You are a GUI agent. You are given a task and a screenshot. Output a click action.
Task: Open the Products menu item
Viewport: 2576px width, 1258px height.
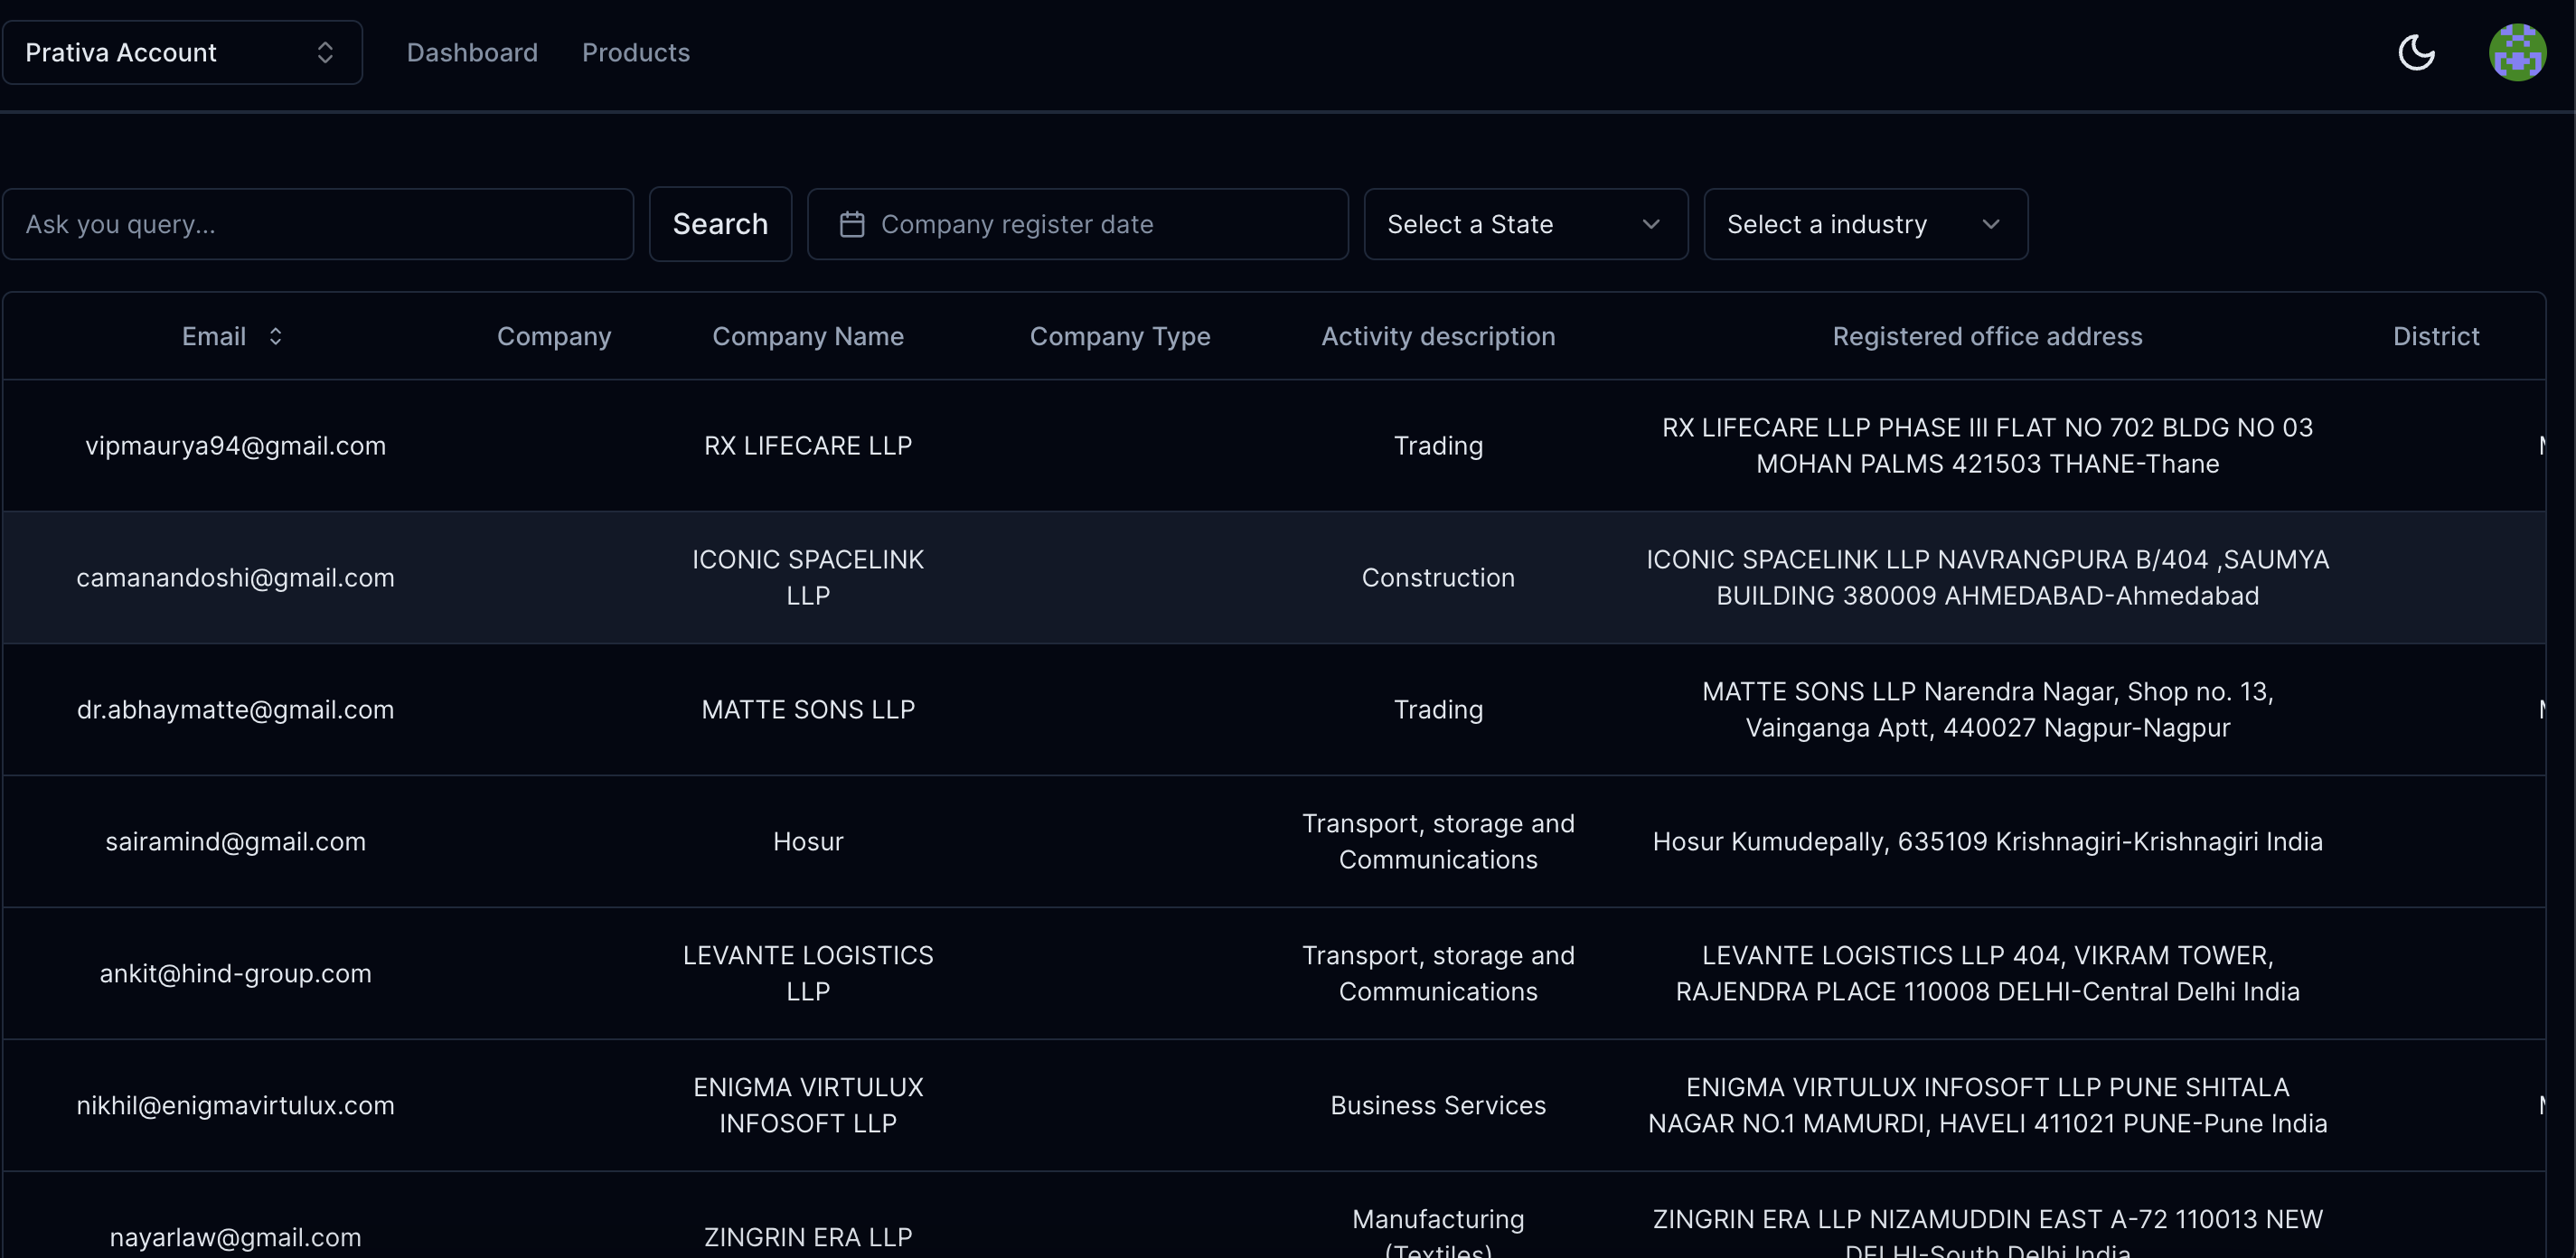(x=636, y=52)
